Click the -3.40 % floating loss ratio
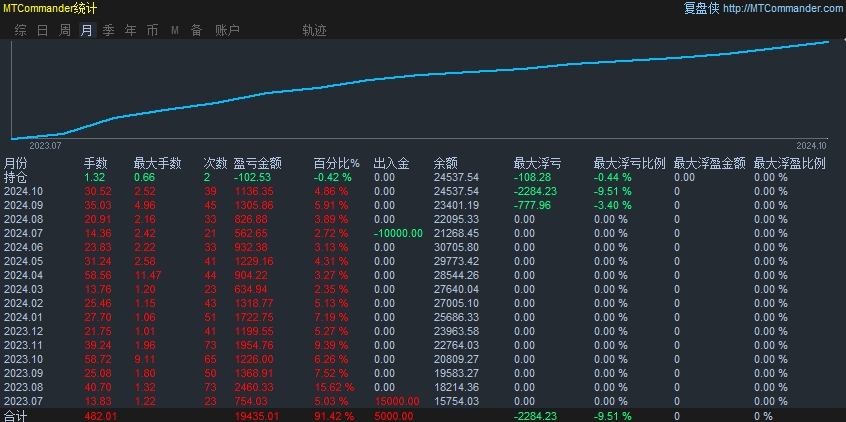846x422 pixels. 612,205
